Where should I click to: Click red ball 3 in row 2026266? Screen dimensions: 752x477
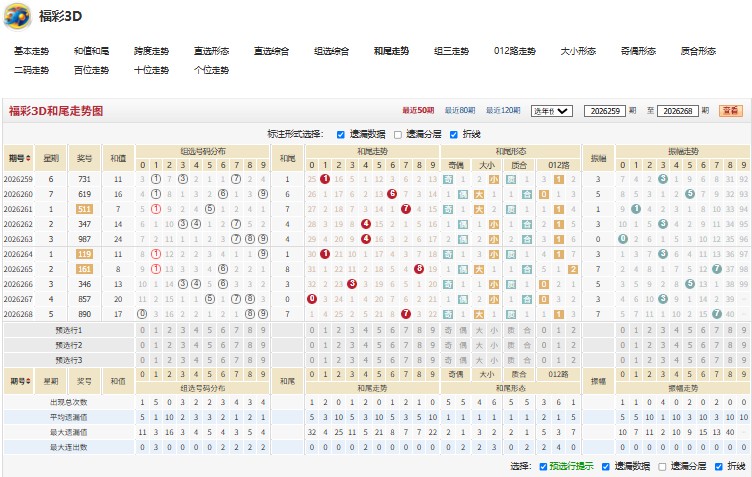click(352, 284)
